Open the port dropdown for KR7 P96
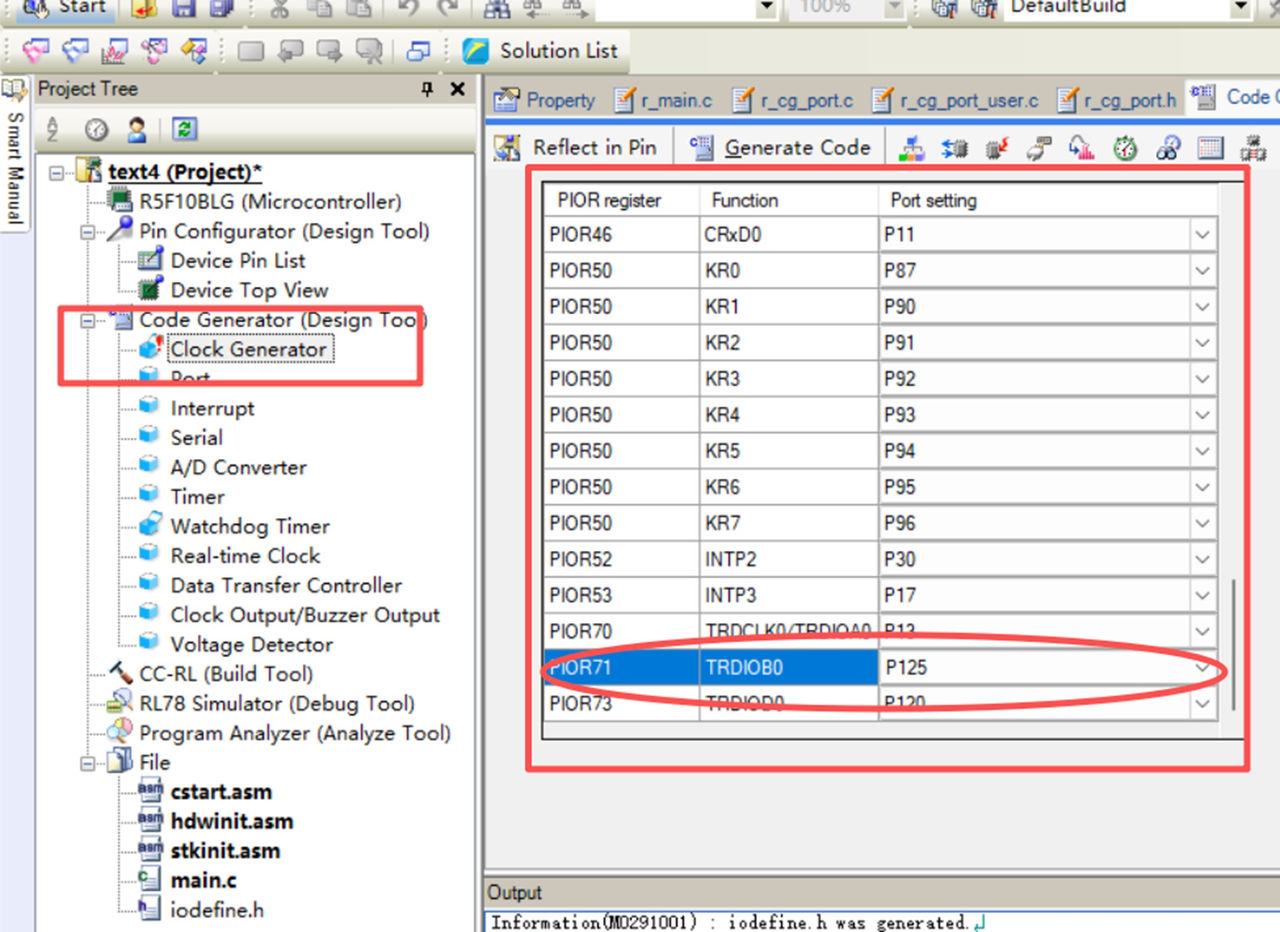This screenshot has height=932, width=1280. tap(1203, 523)
